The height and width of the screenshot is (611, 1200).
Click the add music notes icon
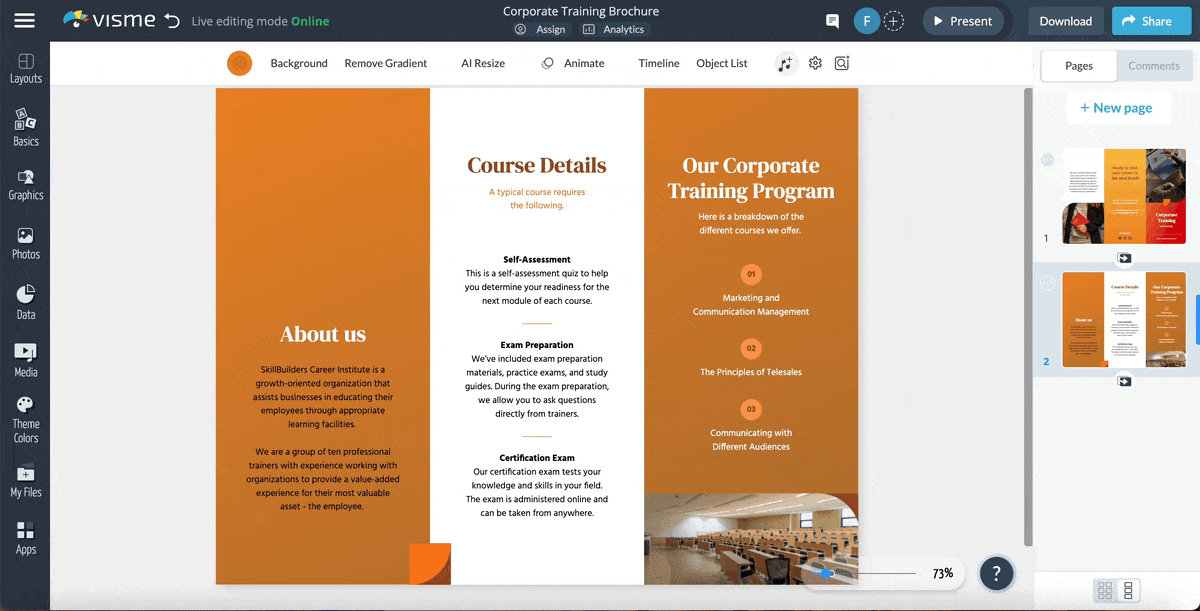coord(785,63)
